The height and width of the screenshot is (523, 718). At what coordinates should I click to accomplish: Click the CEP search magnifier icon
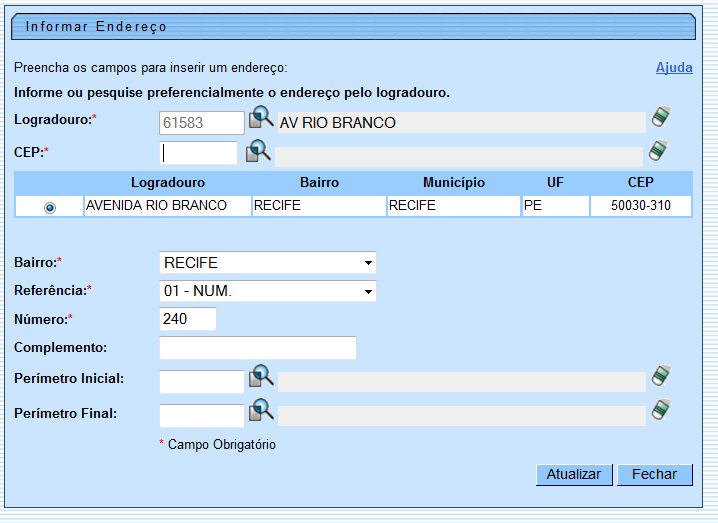click(258, 151)
